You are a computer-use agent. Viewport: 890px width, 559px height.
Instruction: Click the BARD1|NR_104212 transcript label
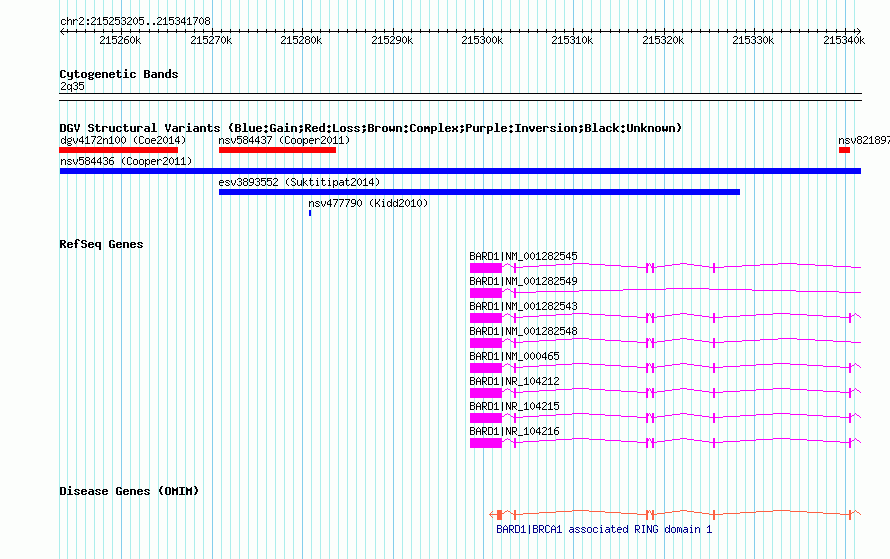(x=514, y=381)
